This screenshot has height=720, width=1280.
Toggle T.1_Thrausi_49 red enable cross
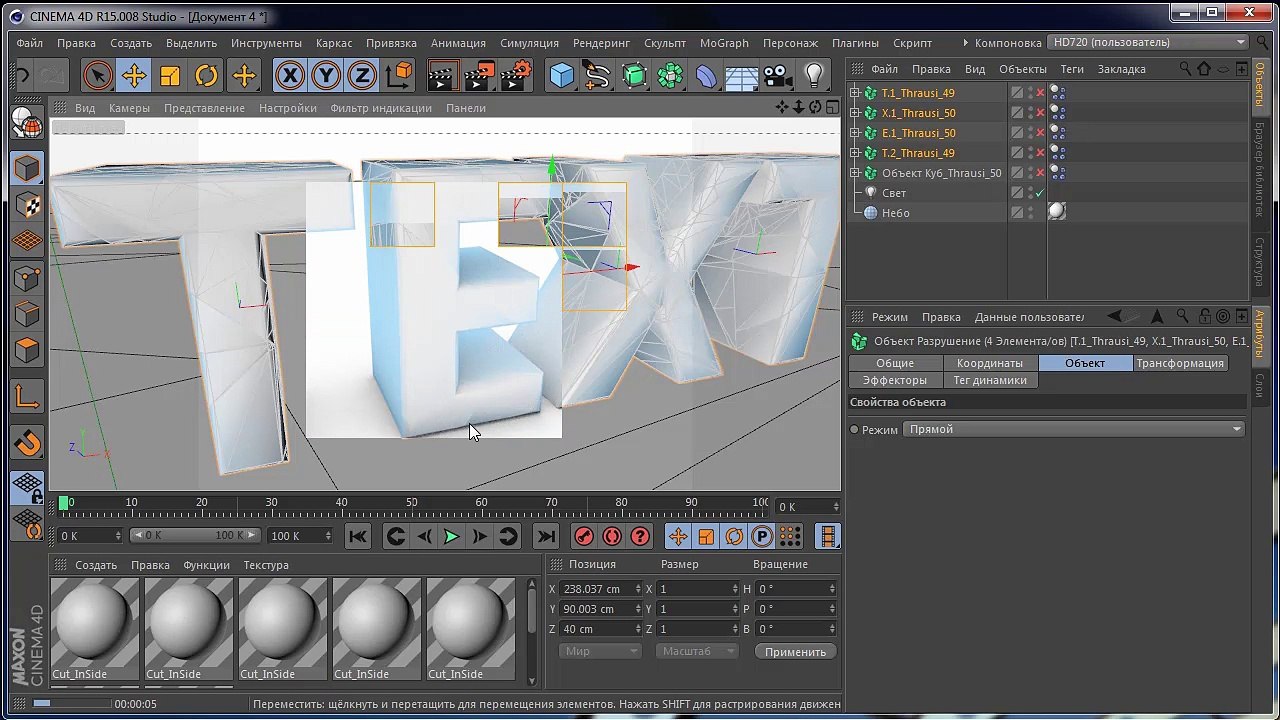click(x=1040, y=93)
